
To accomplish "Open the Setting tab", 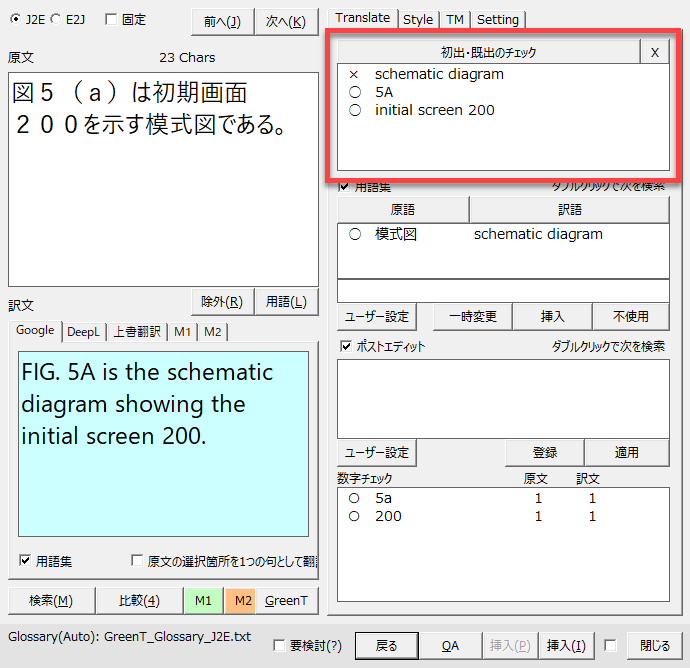I will pyautogui.click(x=497, y=19).
